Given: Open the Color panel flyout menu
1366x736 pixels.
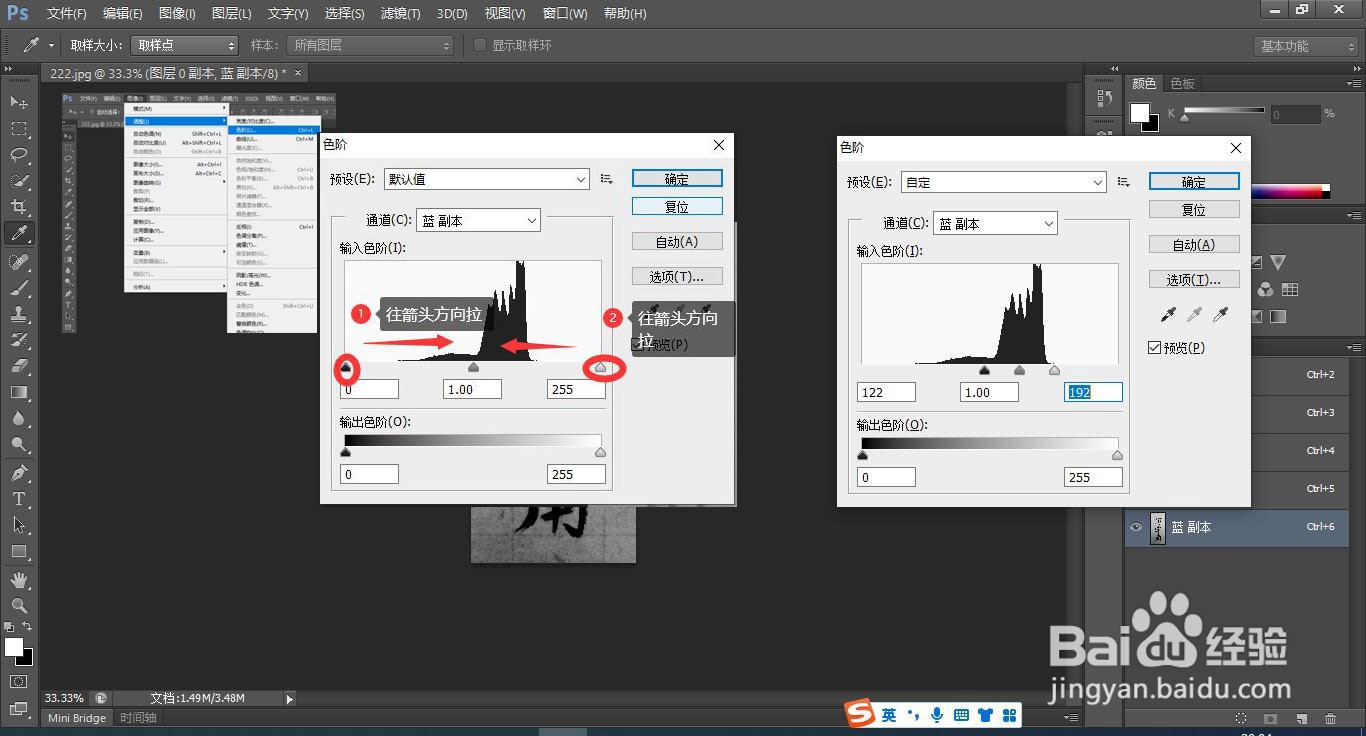Looking at the screenshot, I should click(1353, 84).
